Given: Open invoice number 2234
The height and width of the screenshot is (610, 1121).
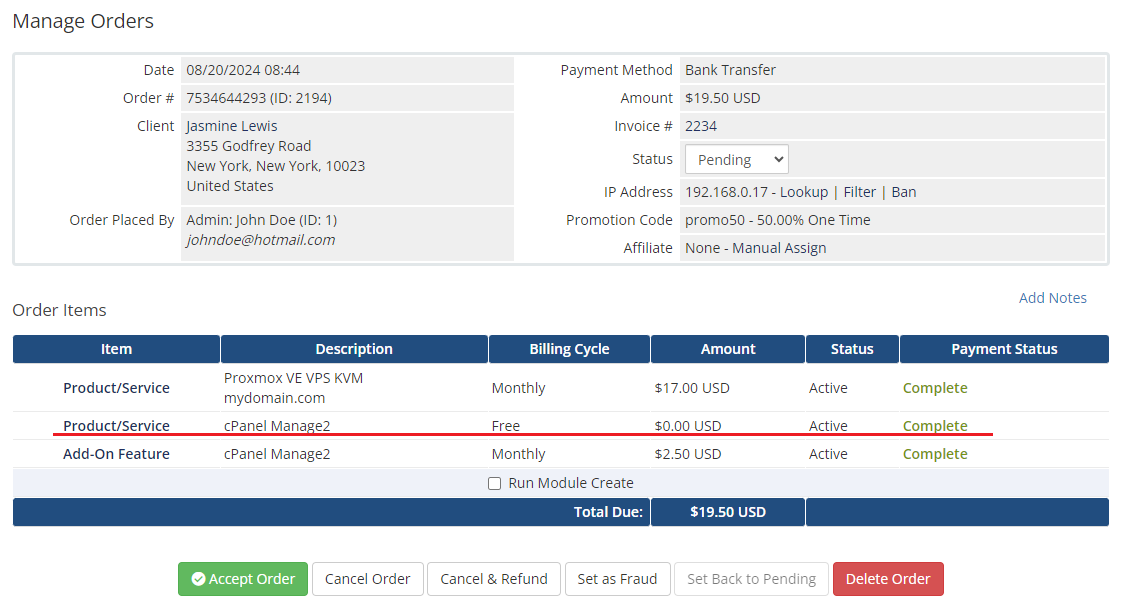Looking at the screenshot, I should [x=701, y=127].
